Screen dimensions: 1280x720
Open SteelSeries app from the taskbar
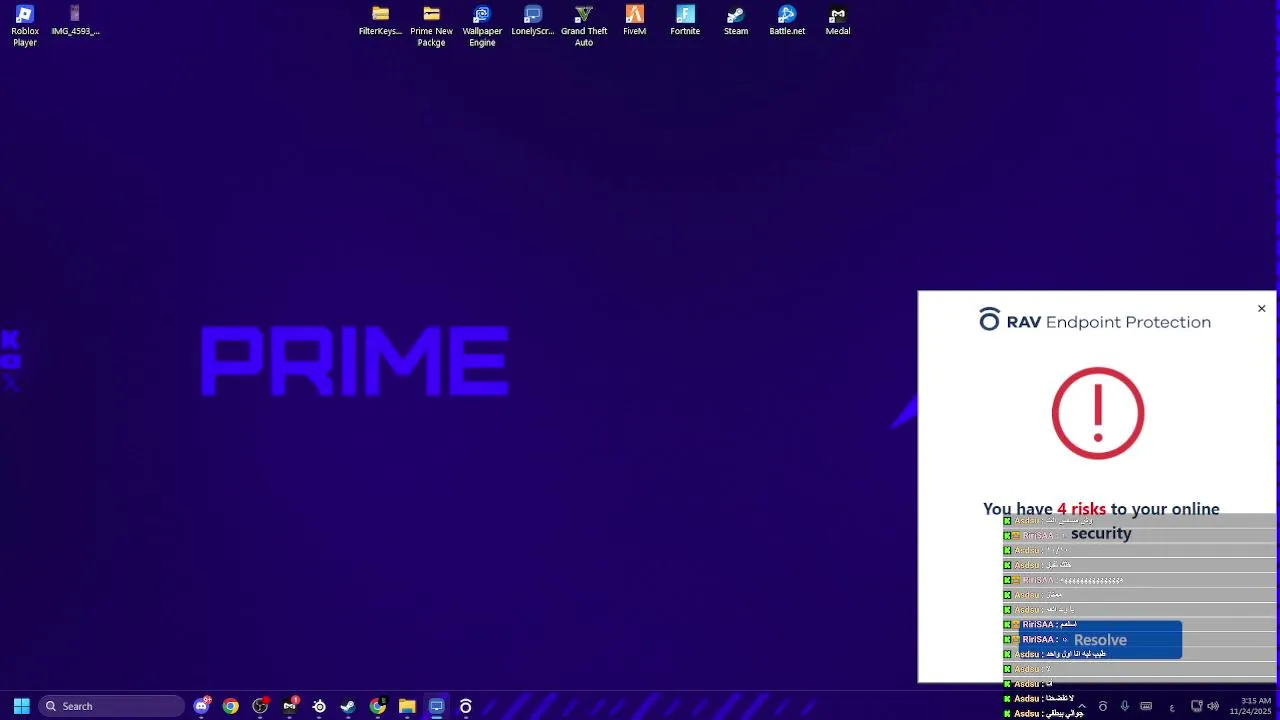319,706
